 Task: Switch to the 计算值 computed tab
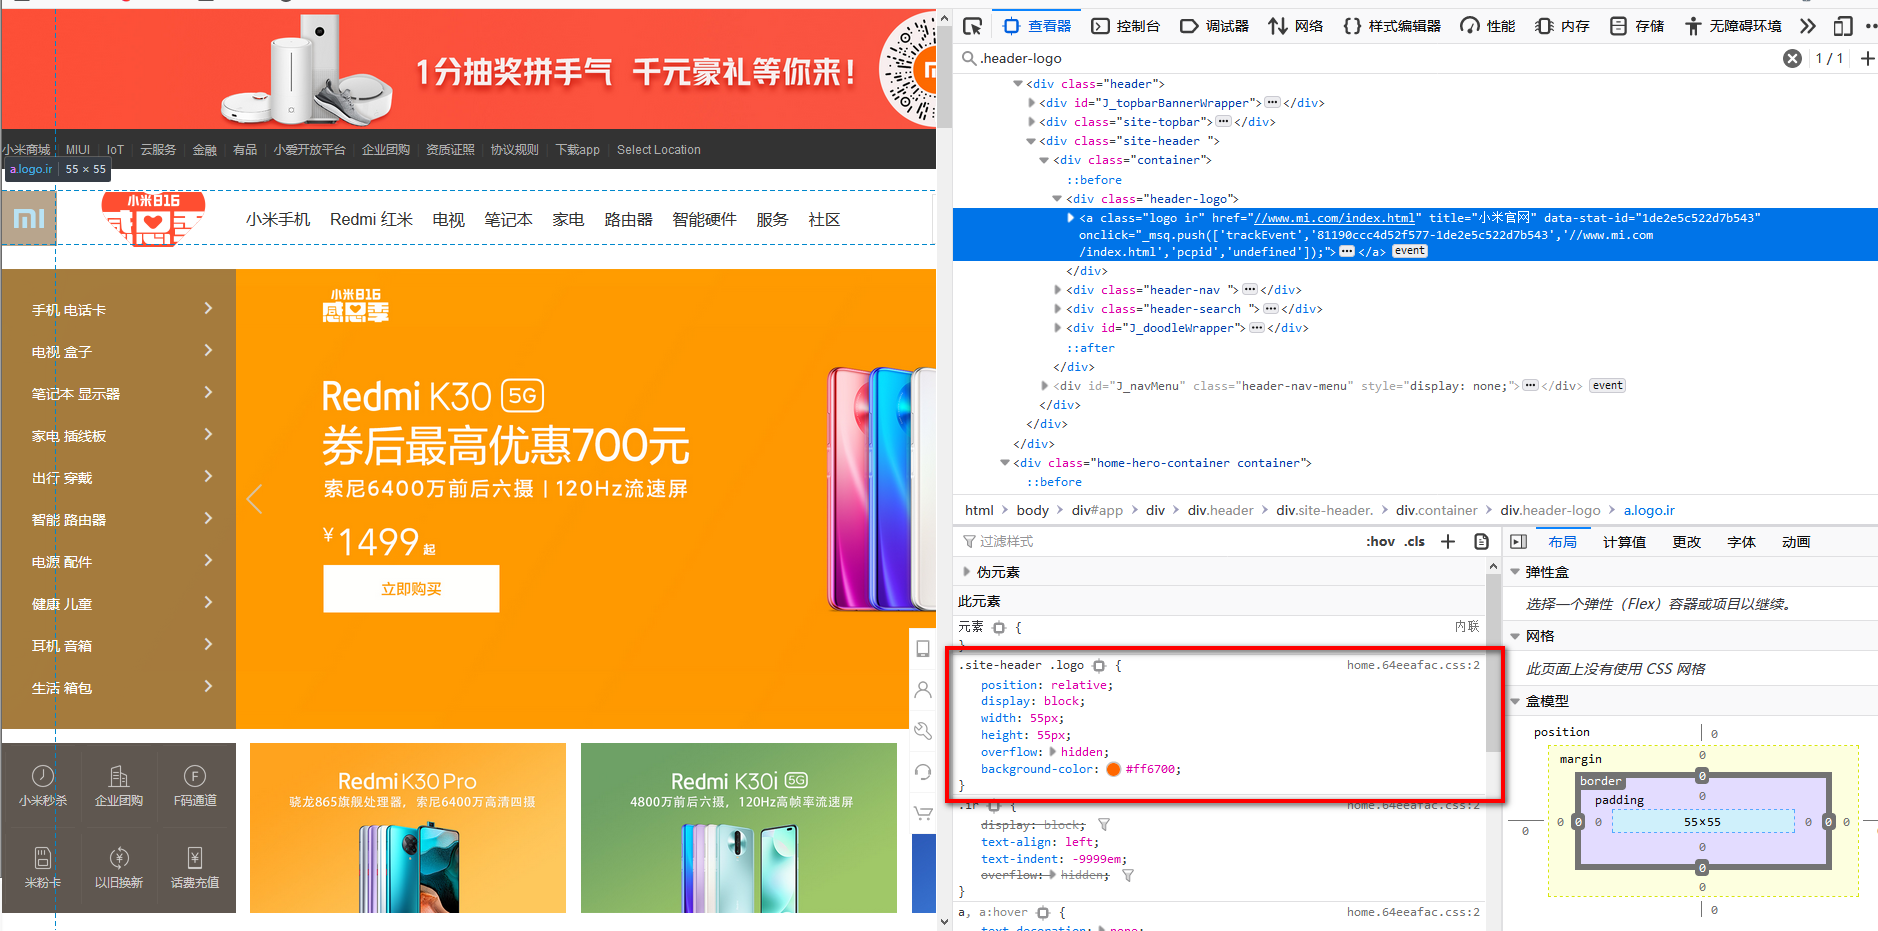click(1624, 541)
